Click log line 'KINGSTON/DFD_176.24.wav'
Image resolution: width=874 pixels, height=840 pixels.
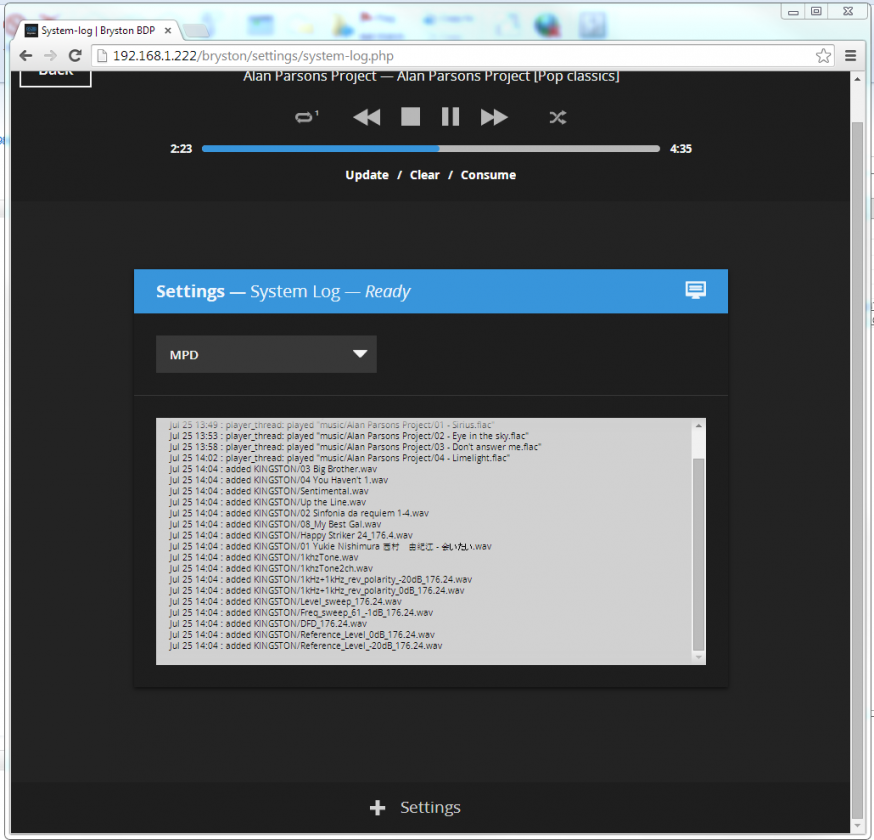pyautogui.click(x=268, y=624)
